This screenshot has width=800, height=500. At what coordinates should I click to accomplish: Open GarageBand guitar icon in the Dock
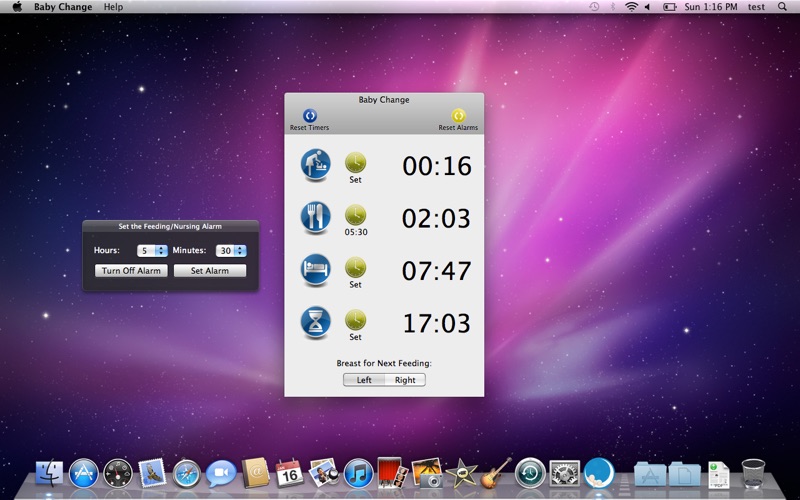tap(495, 473)
